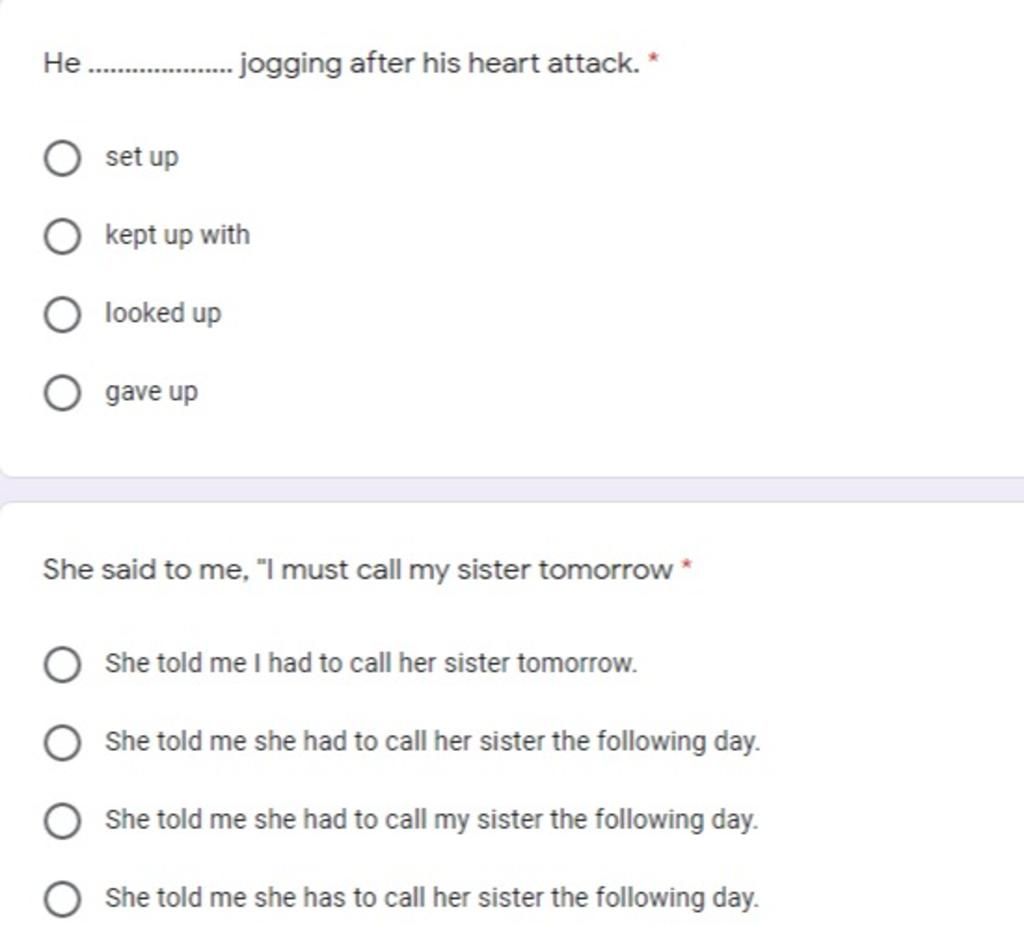Screen dimensions: 1024x944
Task: Select the 'set up' radio button
Action: [x=63, y=158]
